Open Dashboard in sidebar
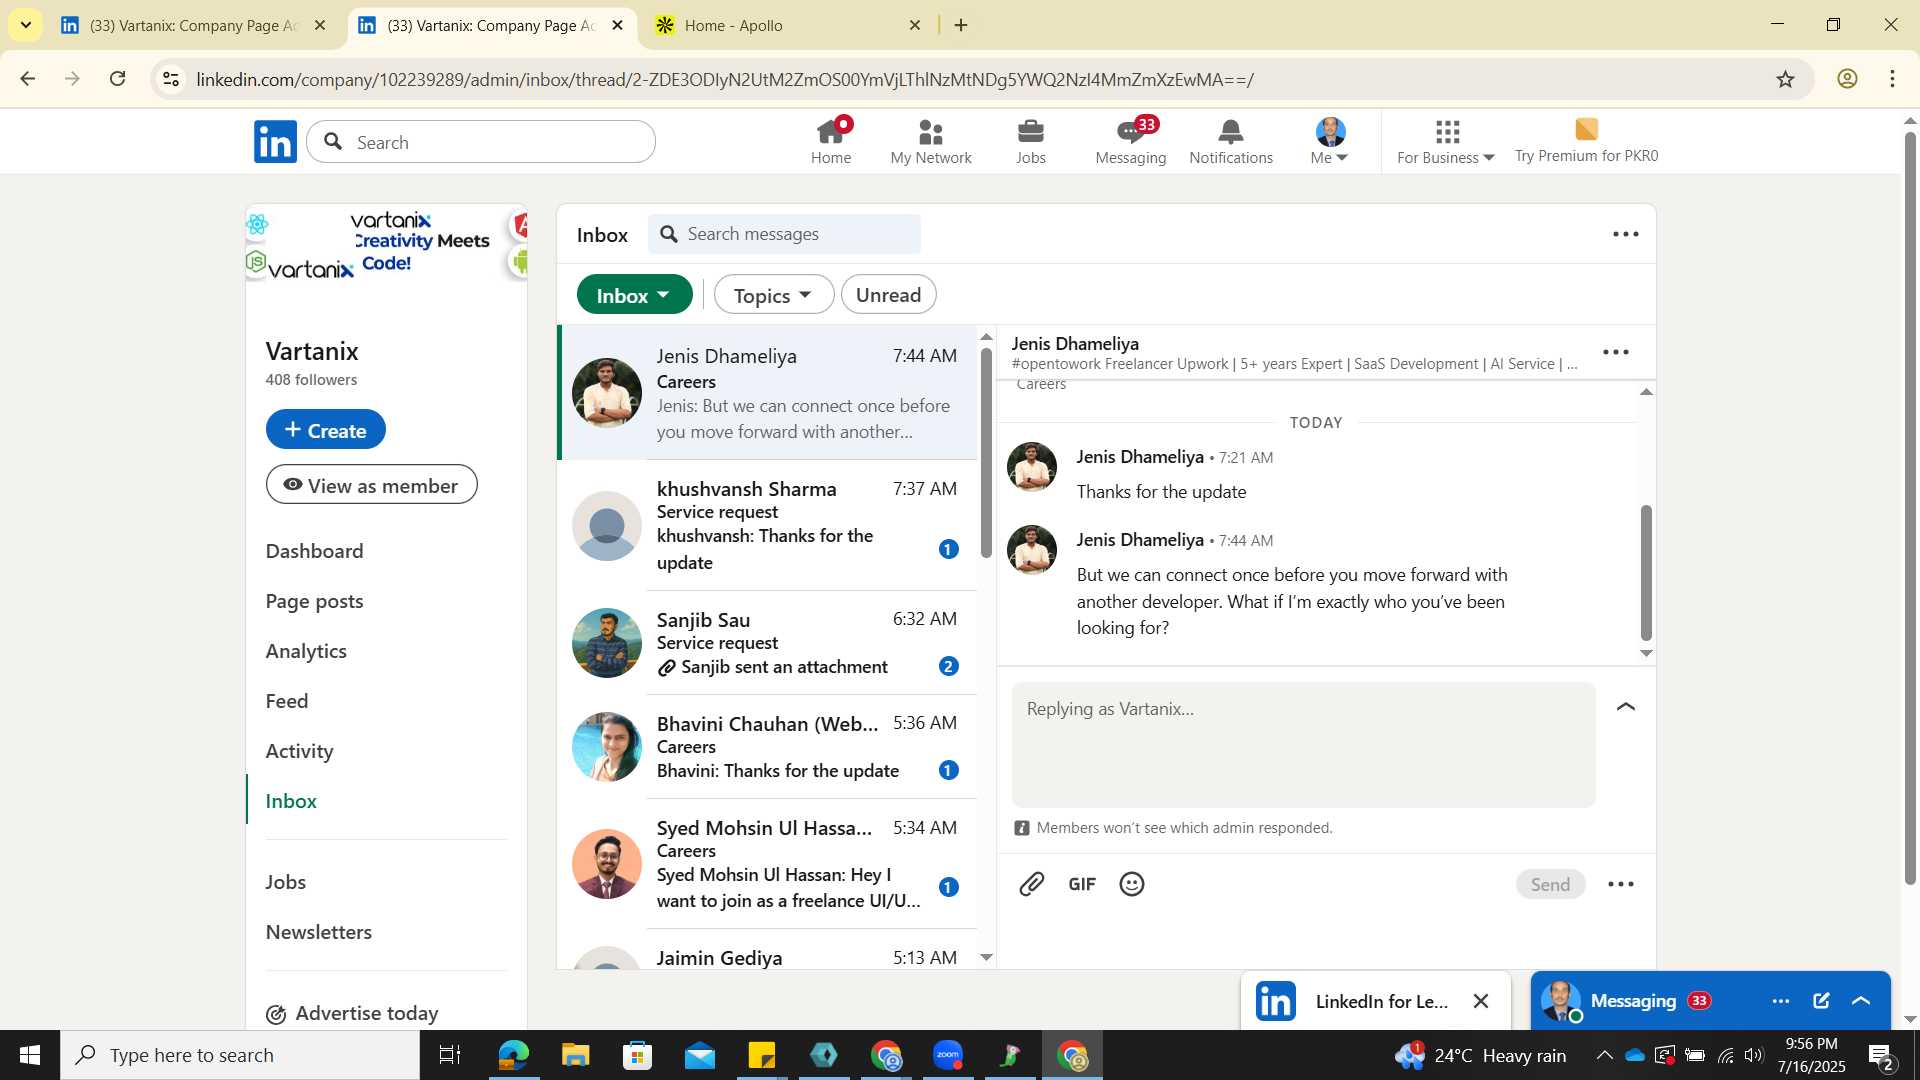Viewport: 1920px width, 1080px height. 314,551
